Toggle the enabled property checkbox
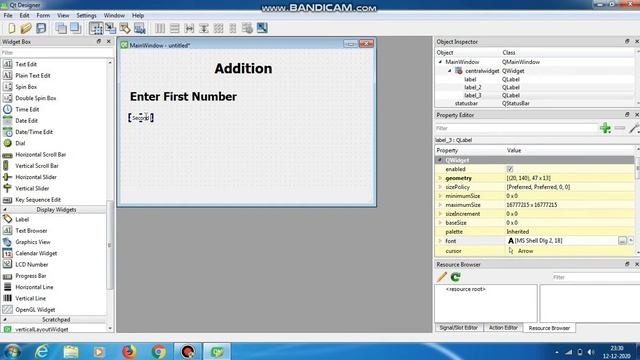The height and width of the screenshot is (360, 640). coord(510,169)
